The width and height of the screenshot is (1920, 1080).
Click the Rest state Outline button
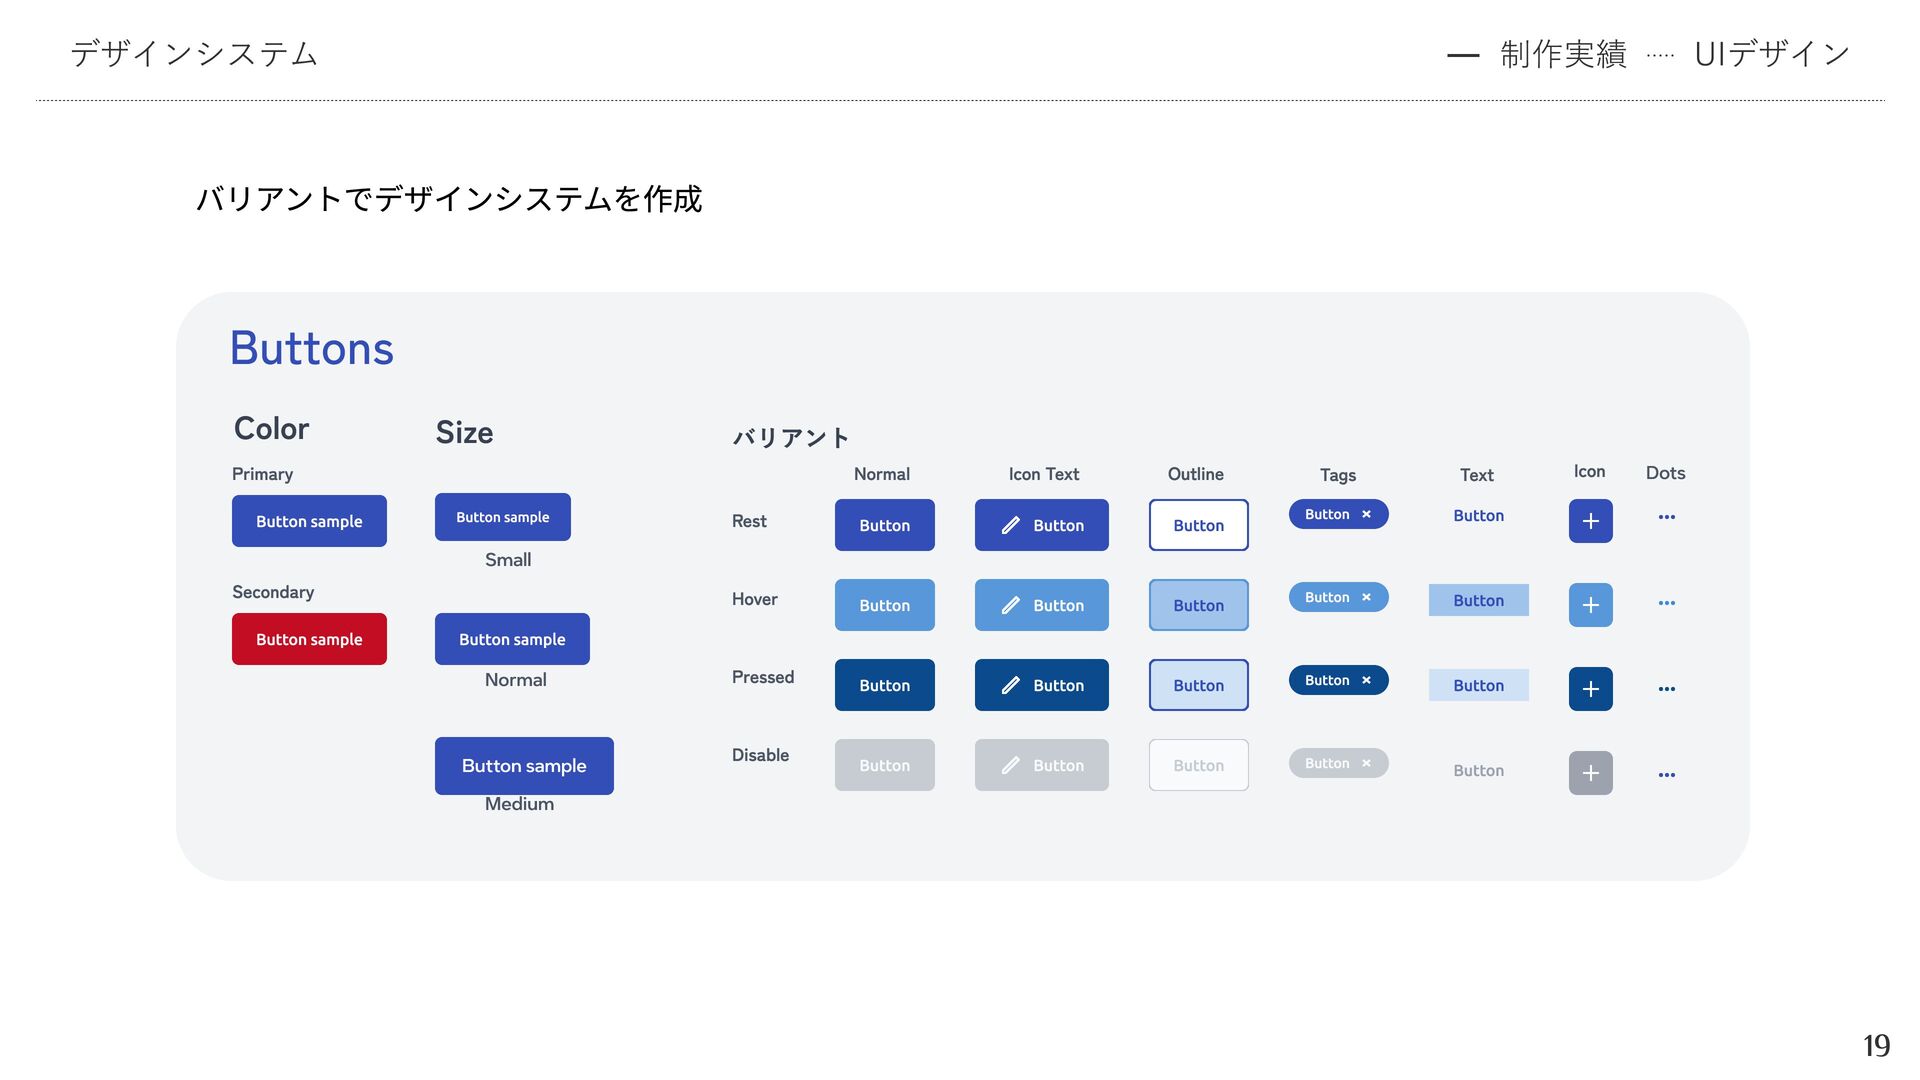[1198, 525]
